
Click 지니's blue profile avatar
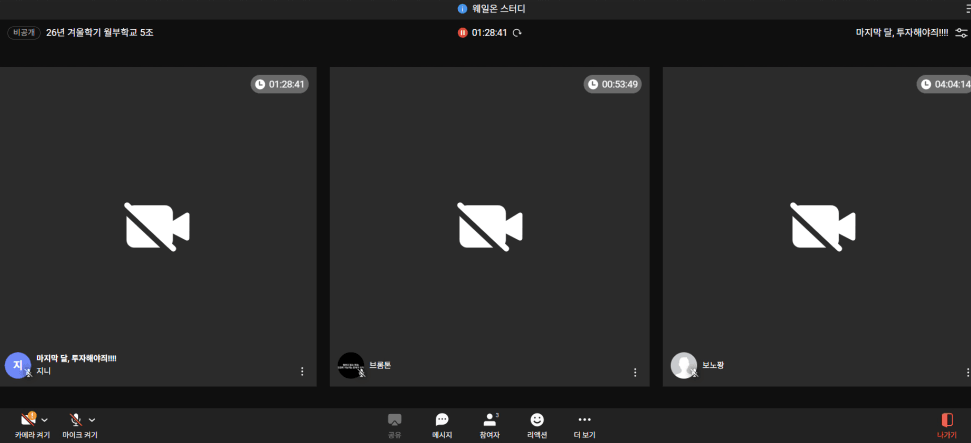[18, 365]
